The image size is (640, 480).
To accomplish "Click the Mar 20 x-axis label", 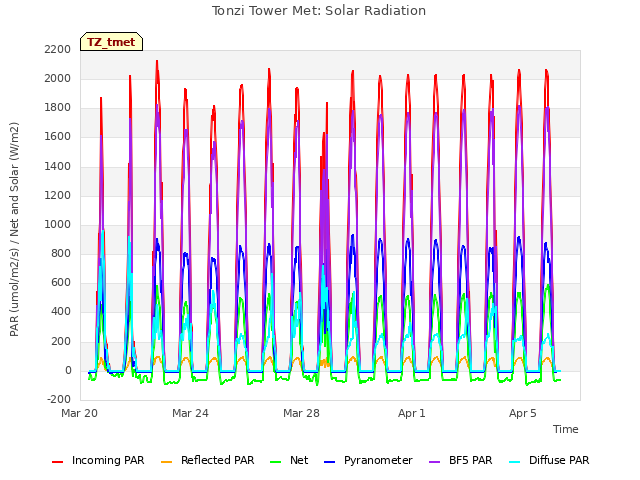I will [x=80, y=413].
